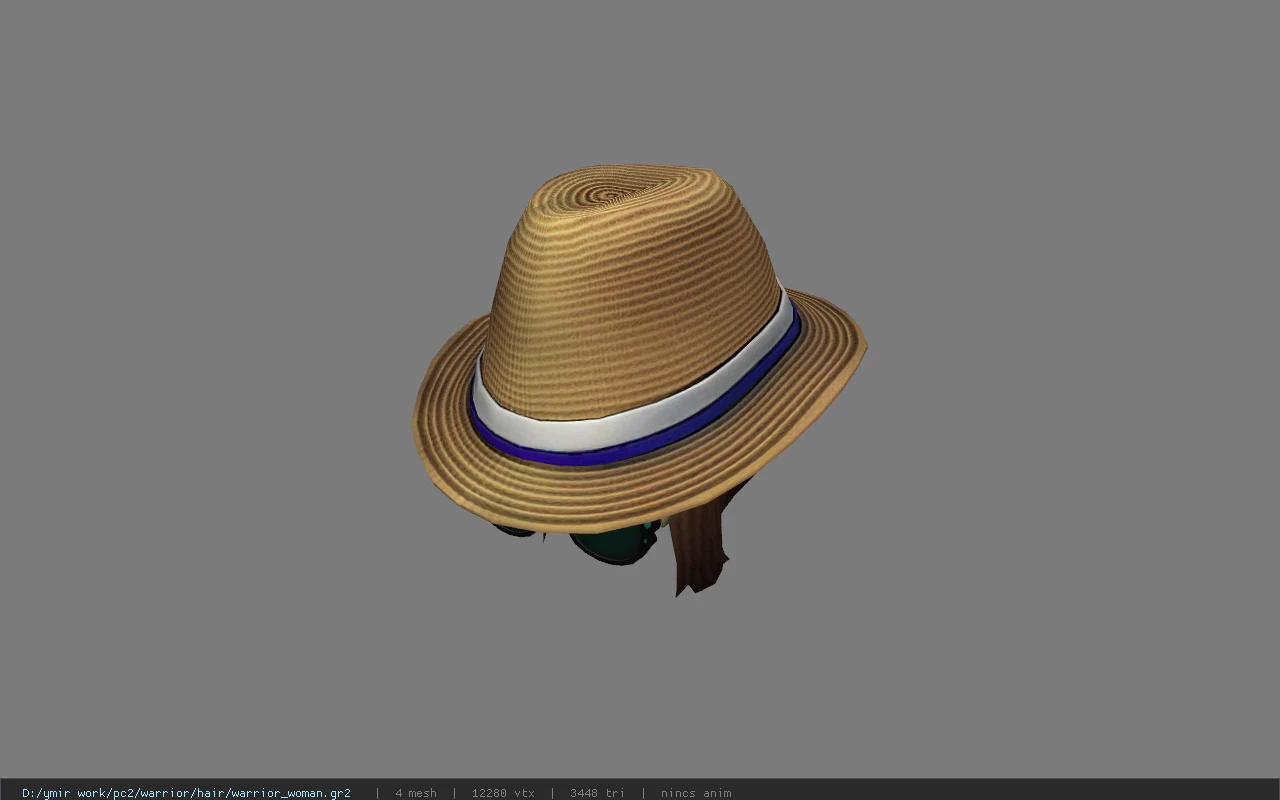
Task: Click the 'nincs anim' status entry
Action: pos(696,793)
